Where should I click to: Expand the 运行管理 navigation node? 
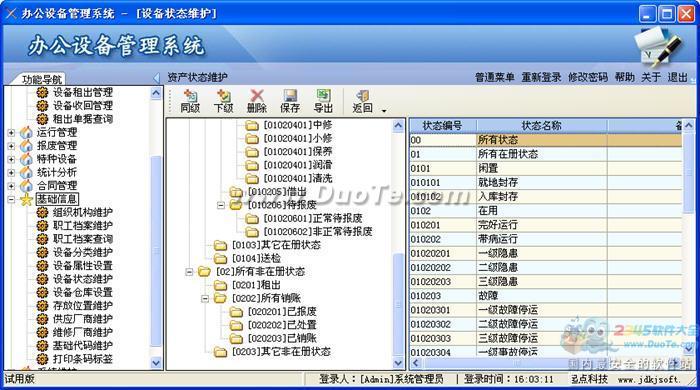coord(11,133)
